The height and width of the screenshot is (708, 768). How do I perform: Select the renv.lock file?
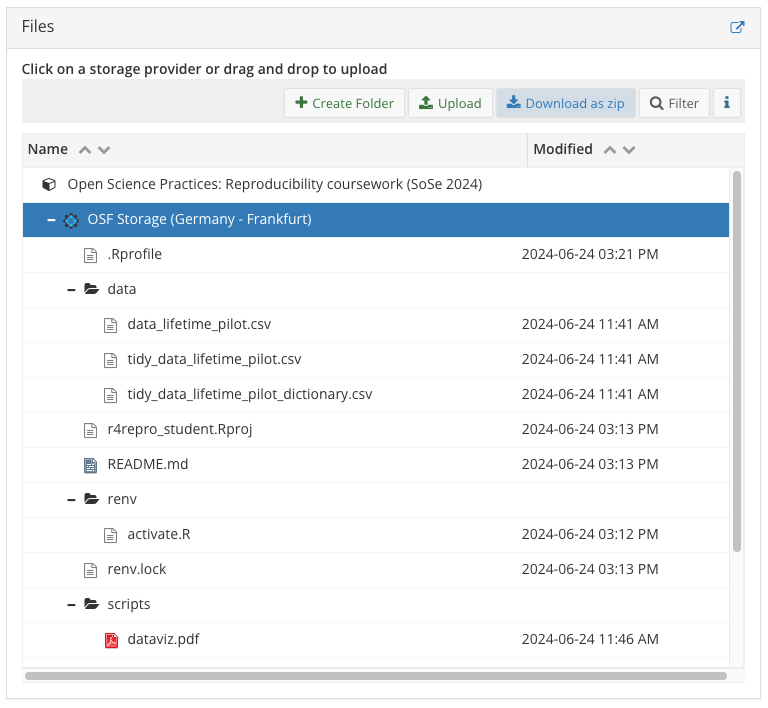pyautogui.click(x=137, y=570)
